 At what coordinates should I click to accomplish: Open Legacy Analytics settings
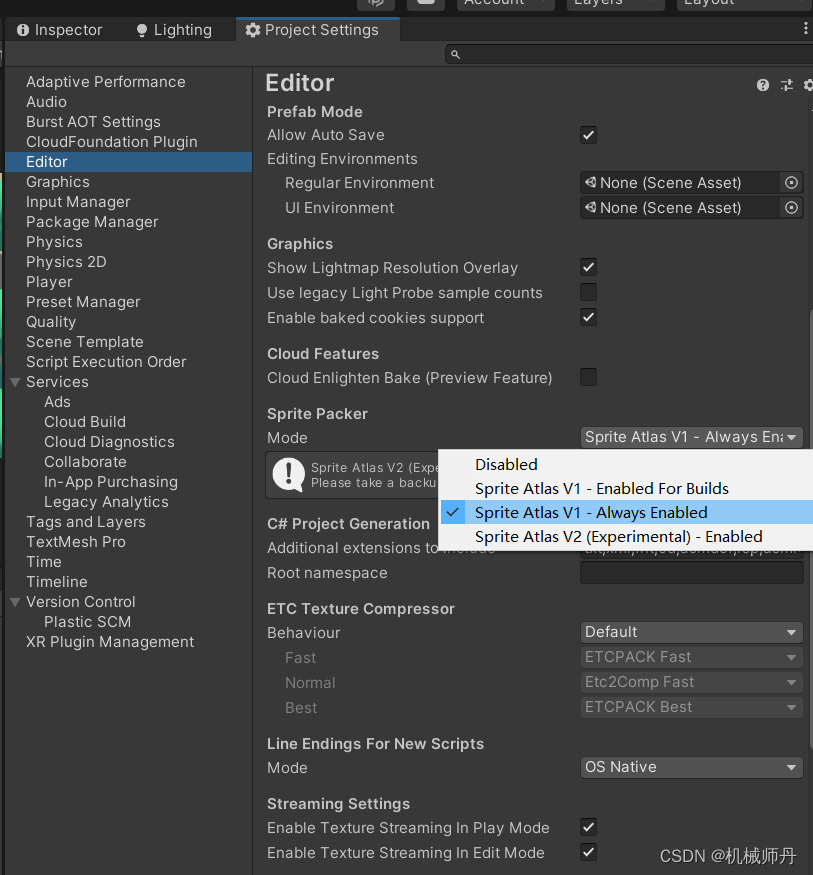[x=106, y=502]
